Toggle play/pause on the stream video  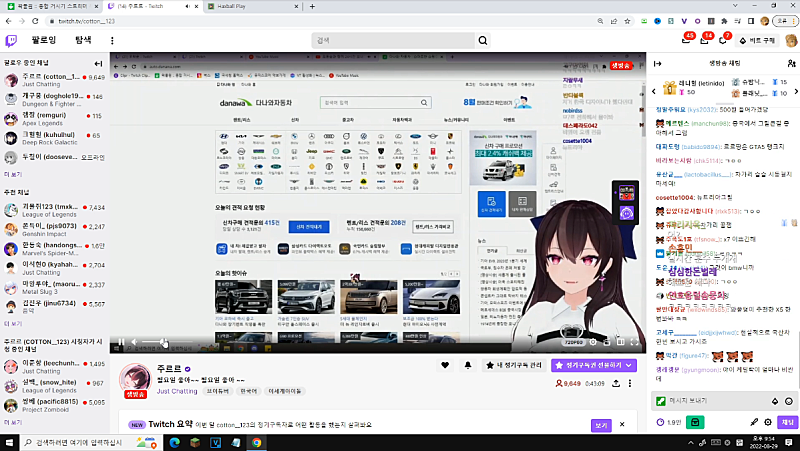tap(119, 343)
